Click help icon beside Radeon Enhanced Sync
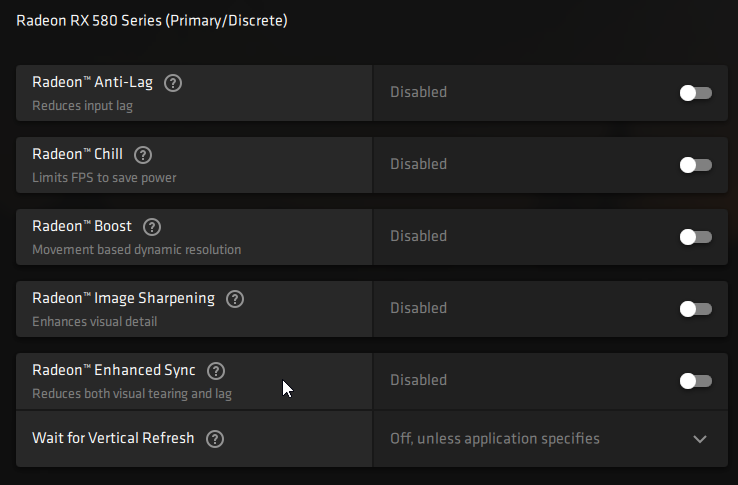This screenshot has height=485, width=738. [x=215, y=371]
